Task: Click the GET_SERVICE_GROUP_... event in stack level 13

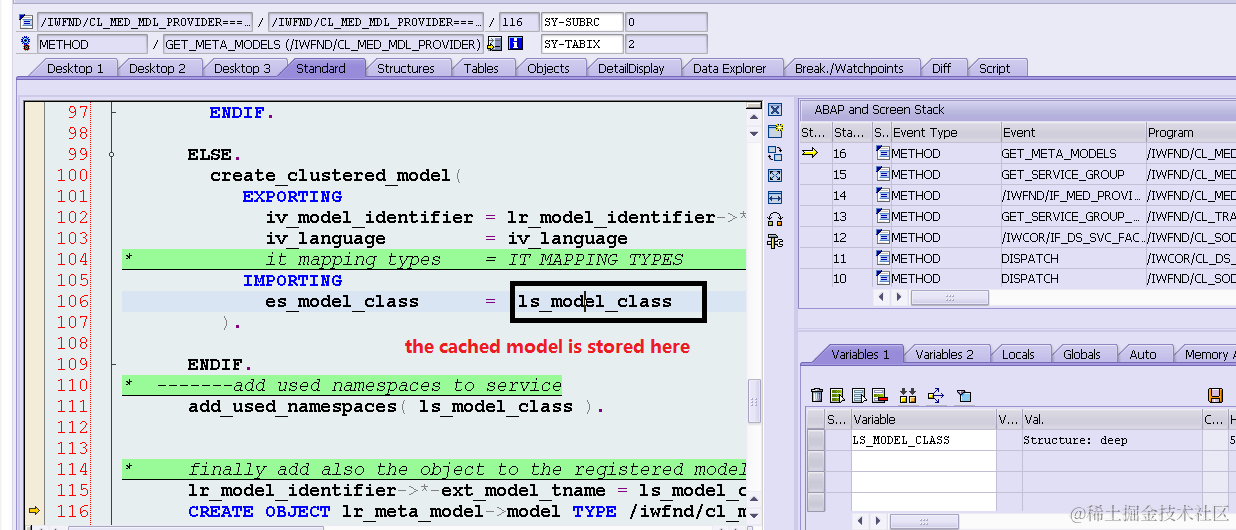Action: [x=1072, y=216]
